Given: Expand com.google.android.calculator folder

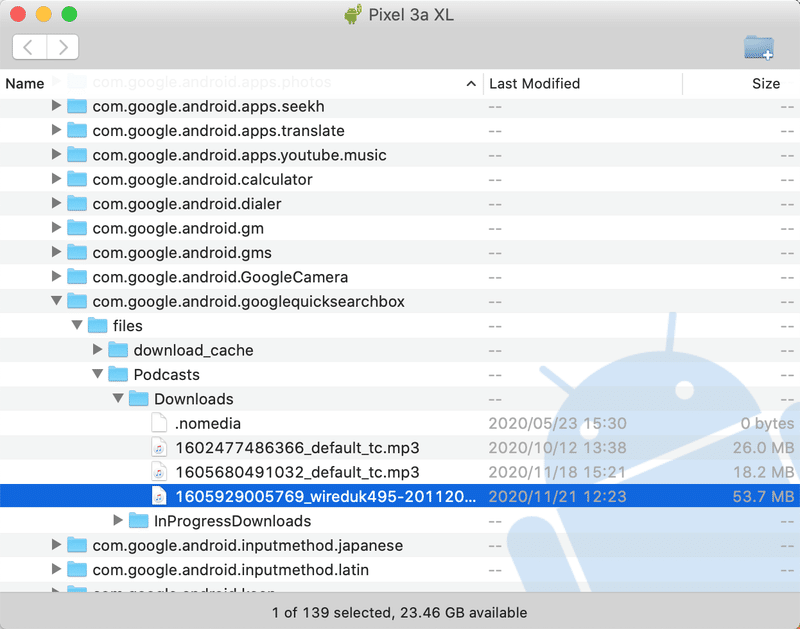Looking at the screenshot, I should 56,179.
